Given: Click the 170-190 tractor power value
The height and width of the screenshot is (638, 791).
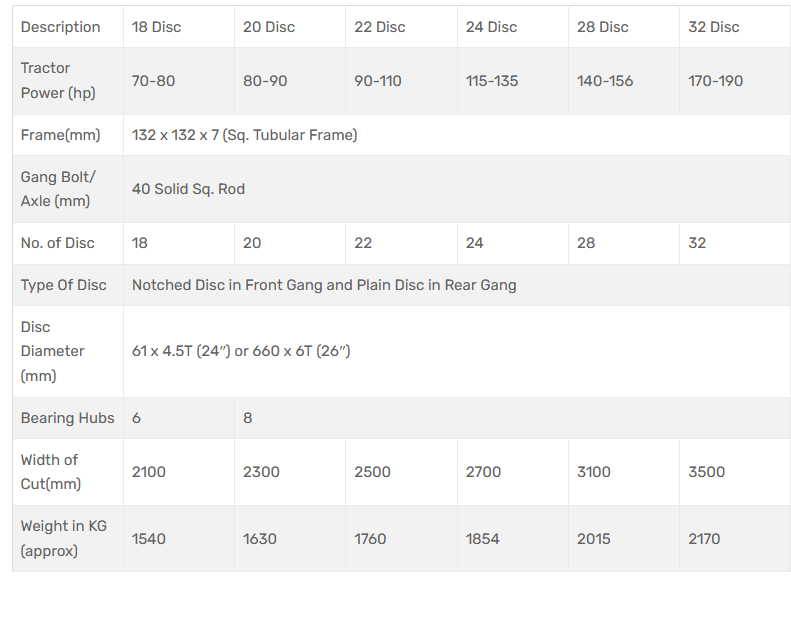Looking at the screenshot, I should click(716, 81).
